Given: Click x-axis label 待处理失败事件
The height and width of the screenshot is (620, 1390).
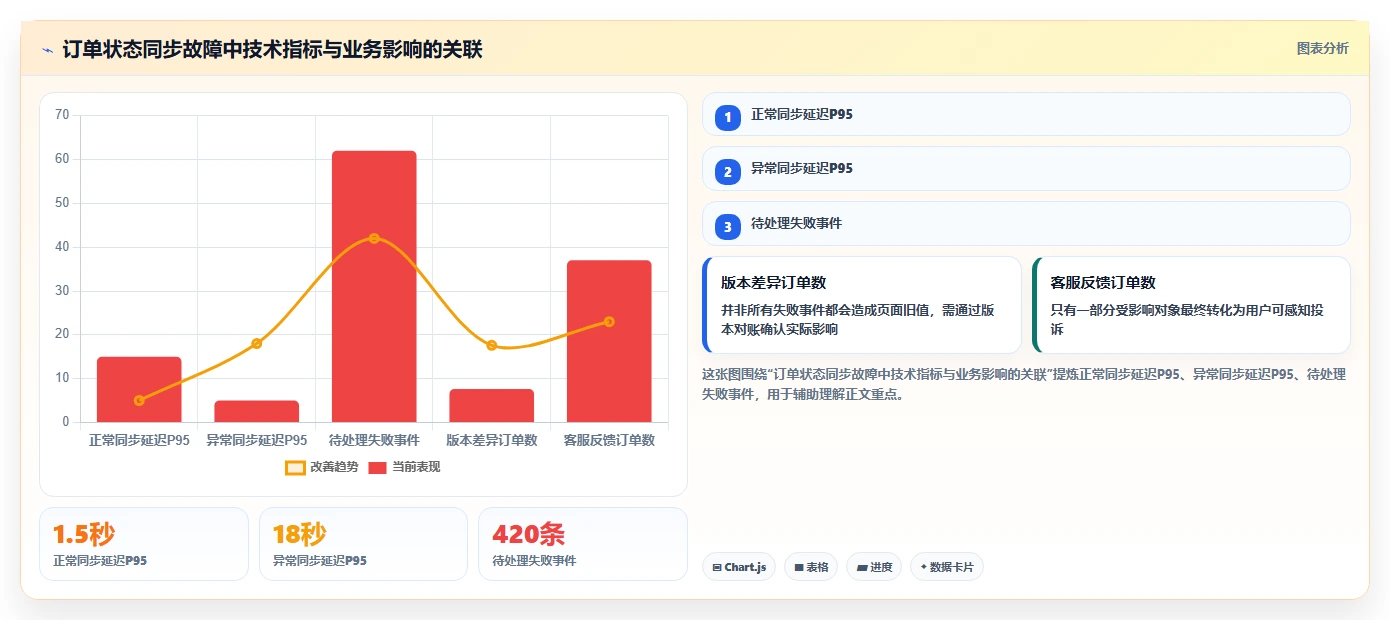Looking at the screenshot, I should [x=374, y=440].
